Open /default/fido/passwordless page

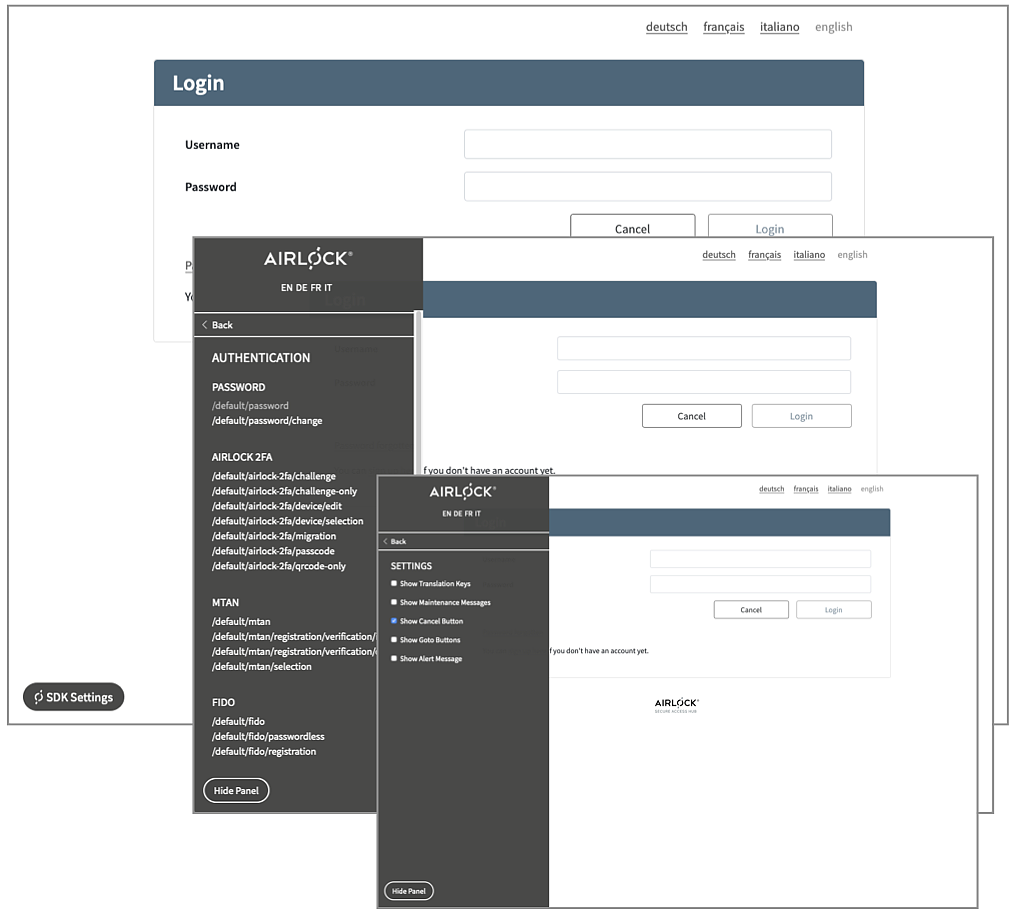[268, 736]
